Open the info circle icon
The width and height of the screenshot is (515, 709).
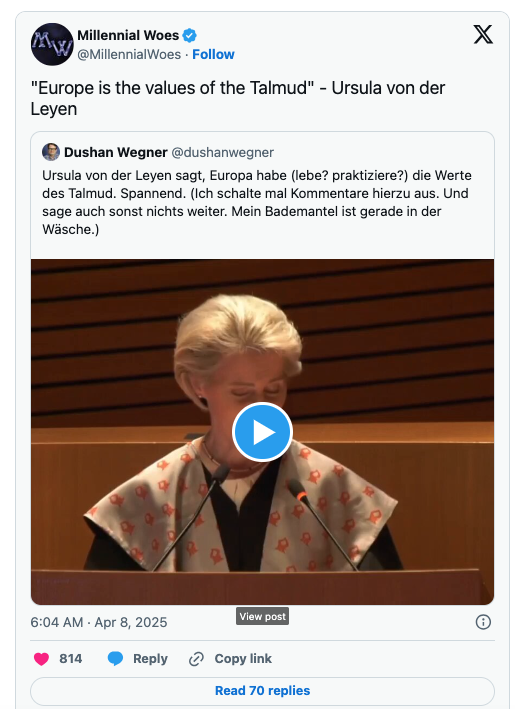[483, 622]
